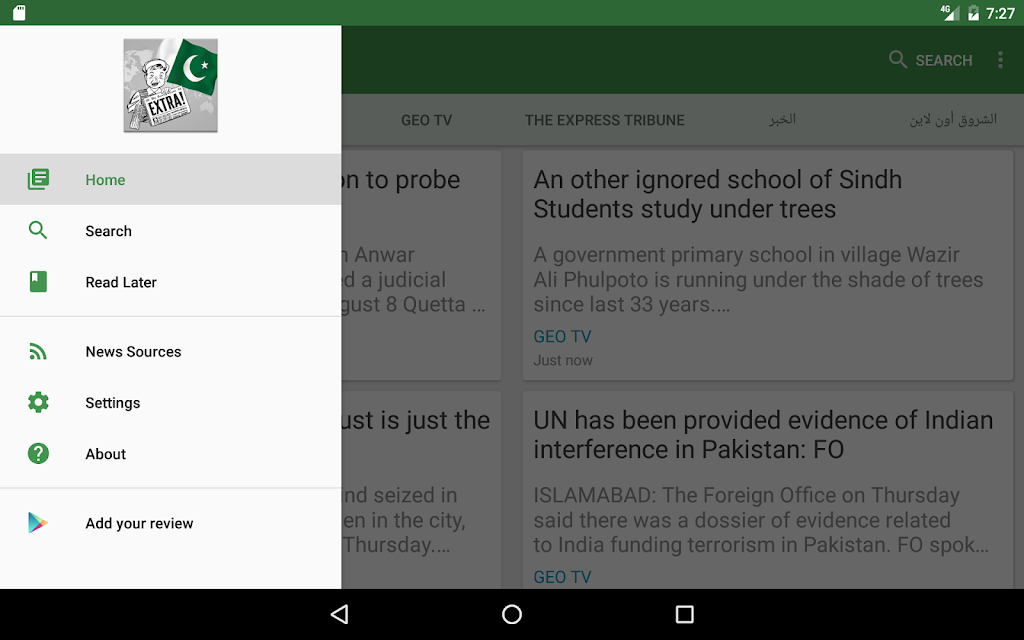Switch to The Express Tribune tab
1024x640 pixels.
click(x=605, y=120)
